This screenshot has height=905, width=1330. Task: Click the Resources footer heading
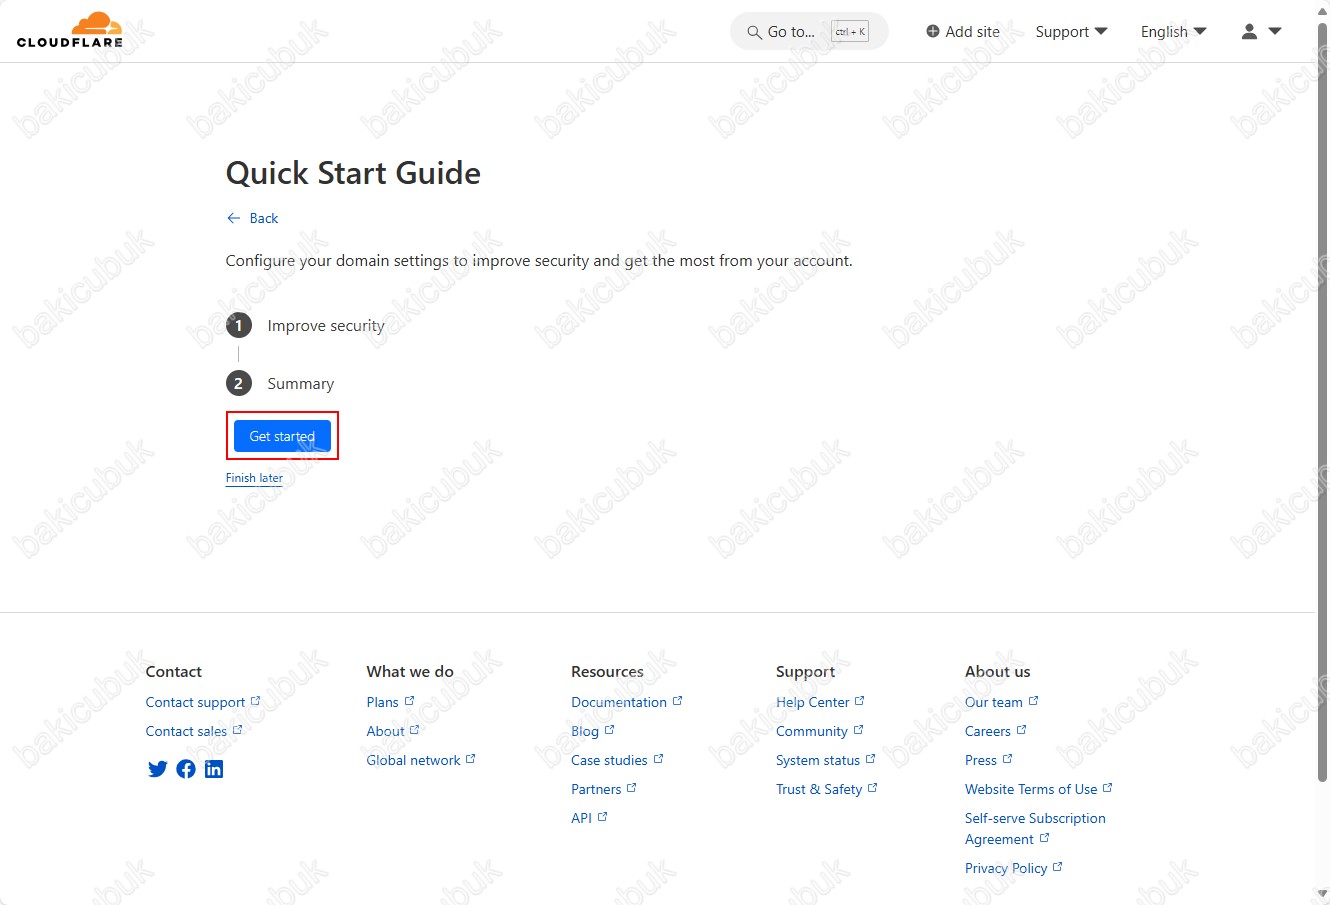point(607,672)
